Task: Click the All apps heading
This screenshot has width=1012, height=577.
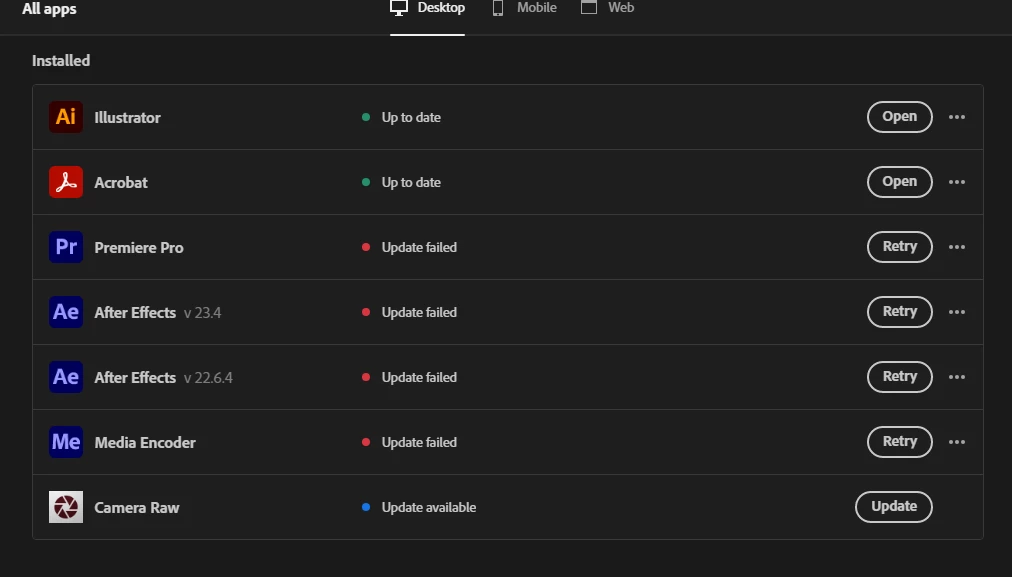Action: click(x=49, y=9)
